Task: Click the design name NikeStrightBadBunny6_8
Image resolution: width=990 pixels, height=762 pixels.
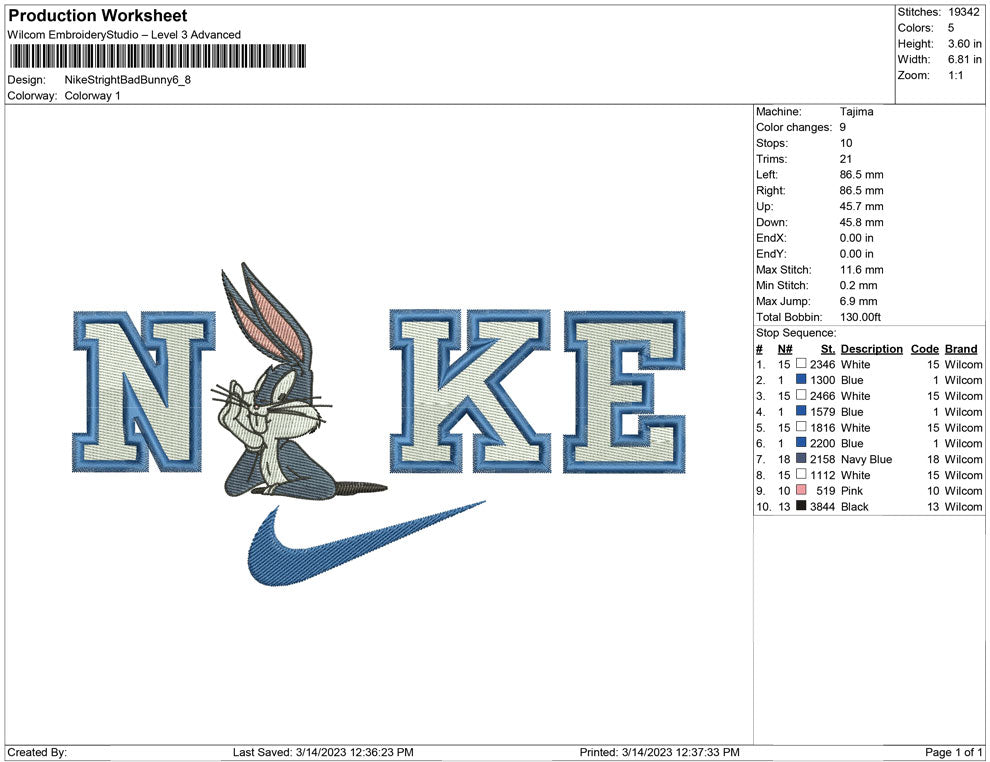Action: coord(128,80)
